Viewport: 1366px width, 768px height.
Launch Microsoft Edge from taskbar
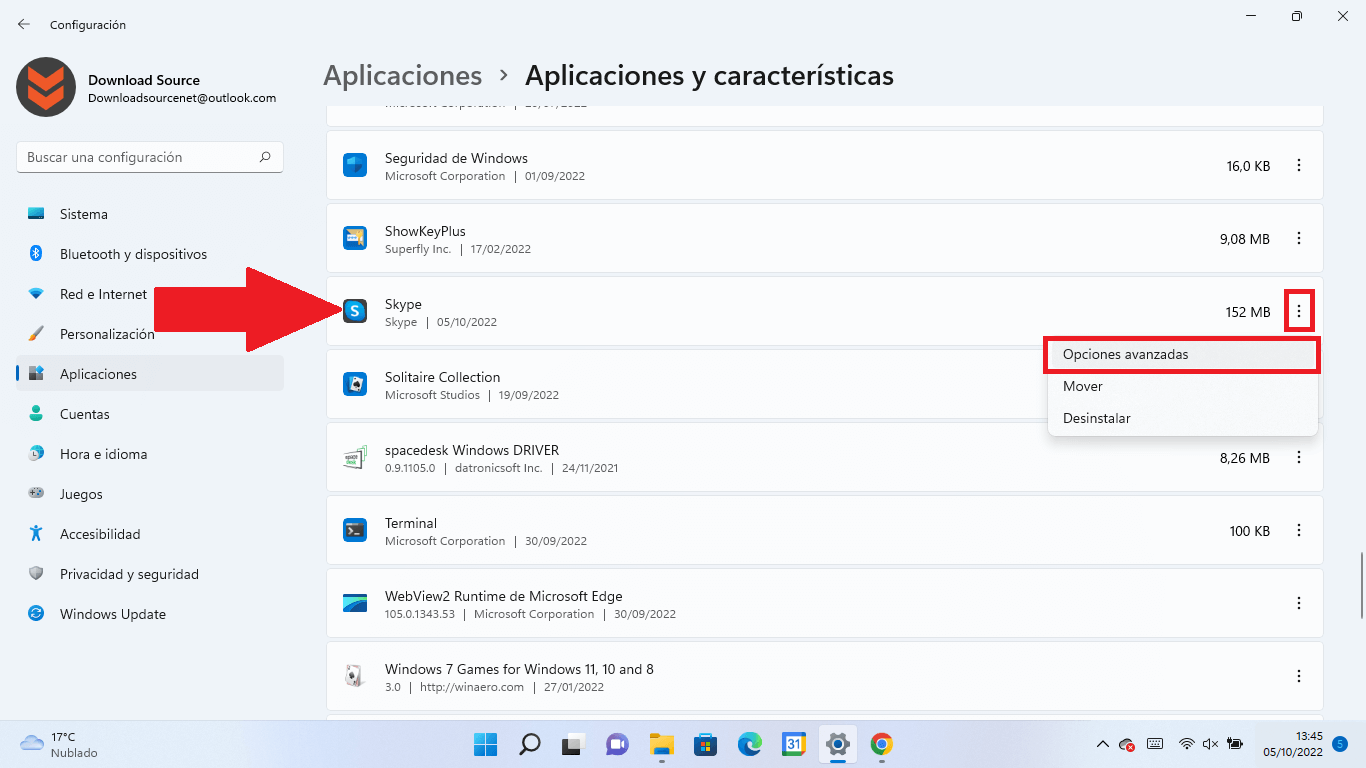749,744
